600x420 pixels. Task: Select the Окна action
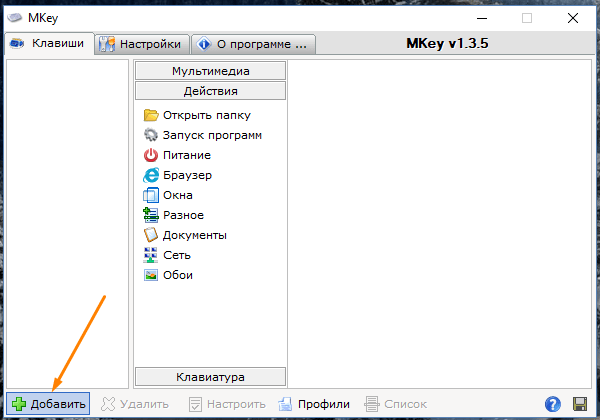(x=178, y=195)
